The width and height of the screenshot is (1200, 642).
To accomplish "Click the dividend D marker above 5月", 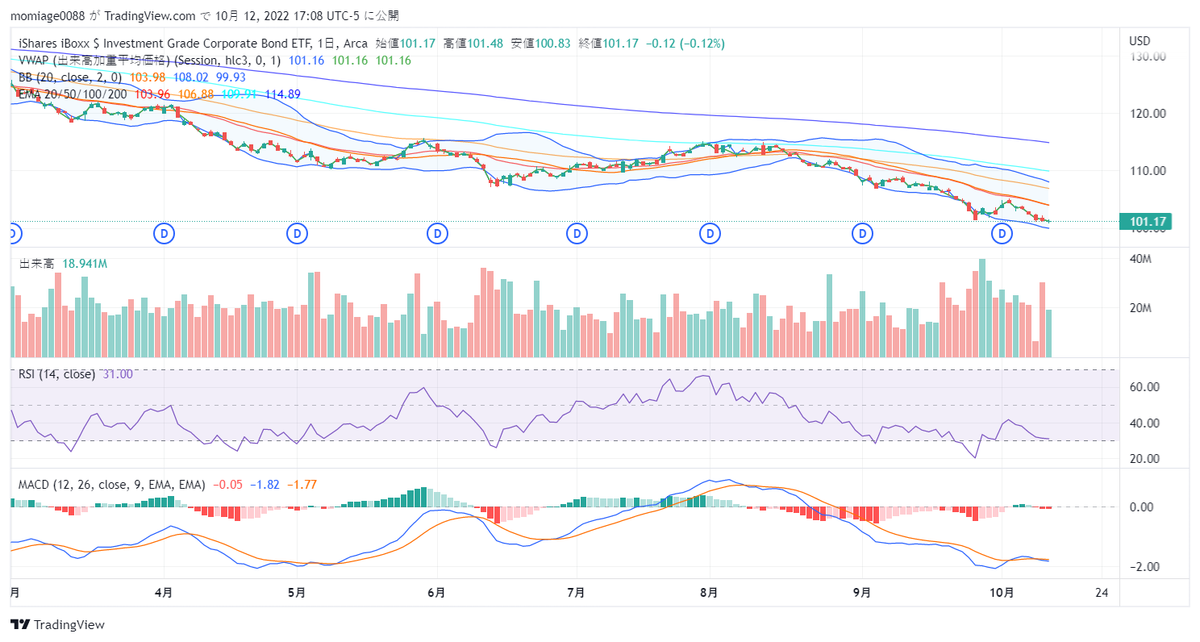I will click(297, 233).
